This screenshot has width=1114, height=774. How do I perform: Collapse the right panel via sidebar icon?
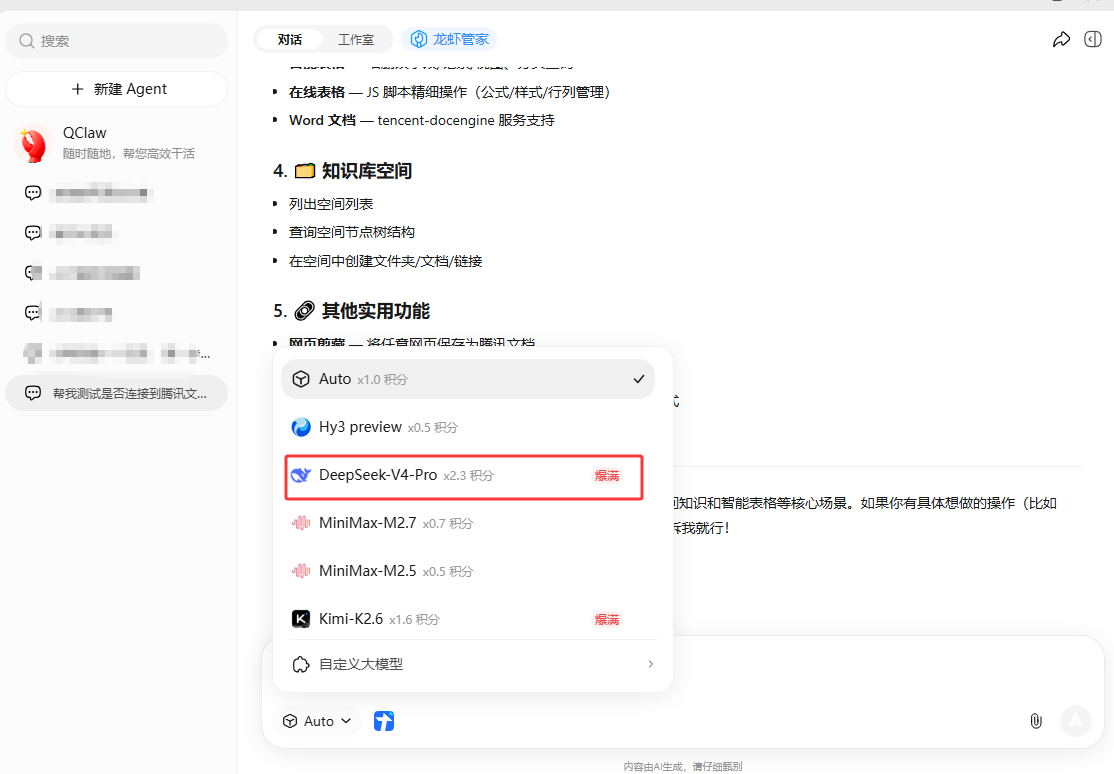coord(1092,39)
